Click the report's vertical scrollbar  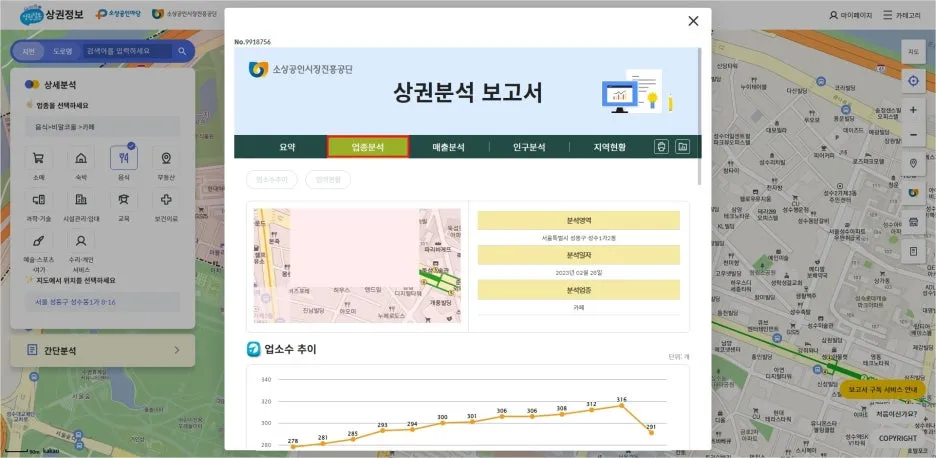pyautogui.click(x=699, y=116)
